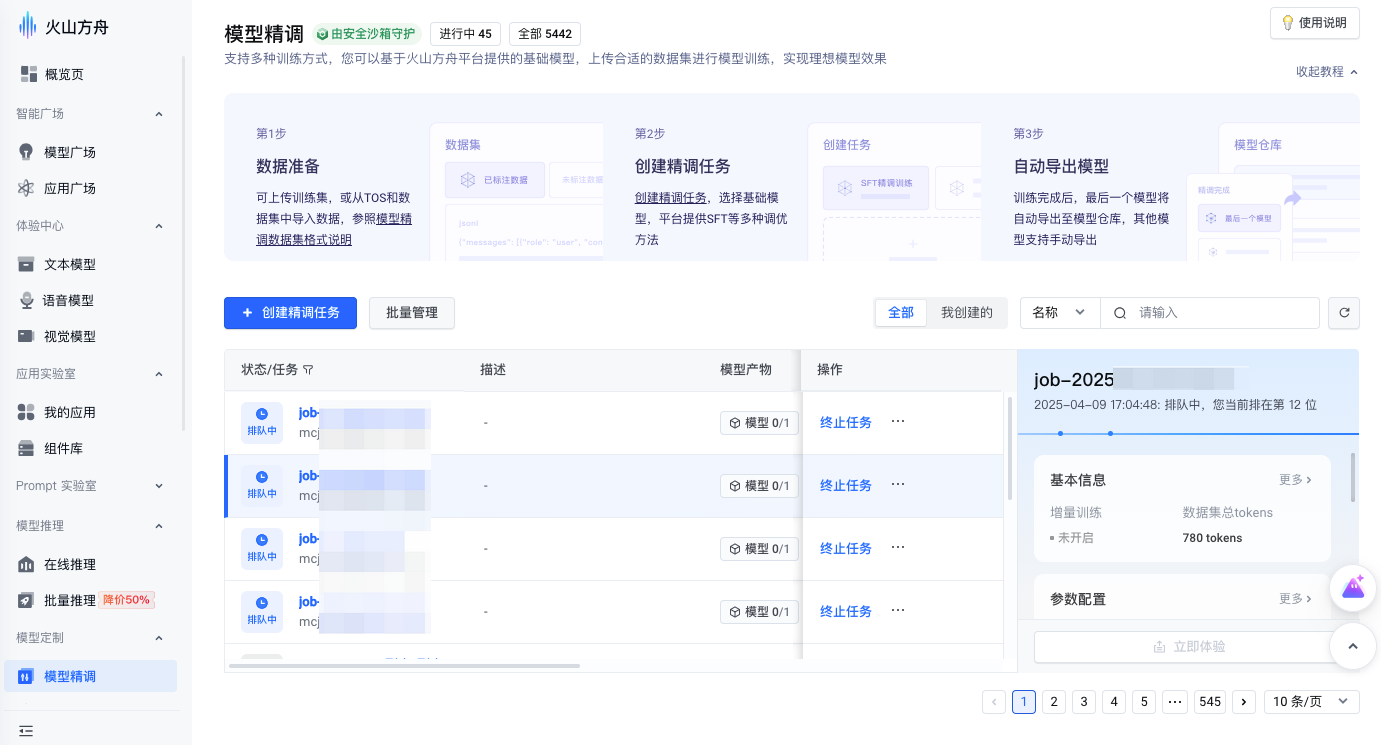Open 在线推理 in the sidebar
Screen dimensions: 1381x745
pos(70,565)
